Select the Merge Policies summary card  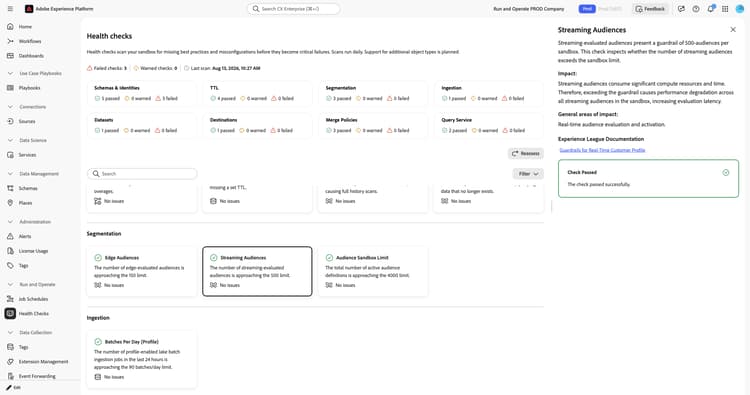coord(373,125)
